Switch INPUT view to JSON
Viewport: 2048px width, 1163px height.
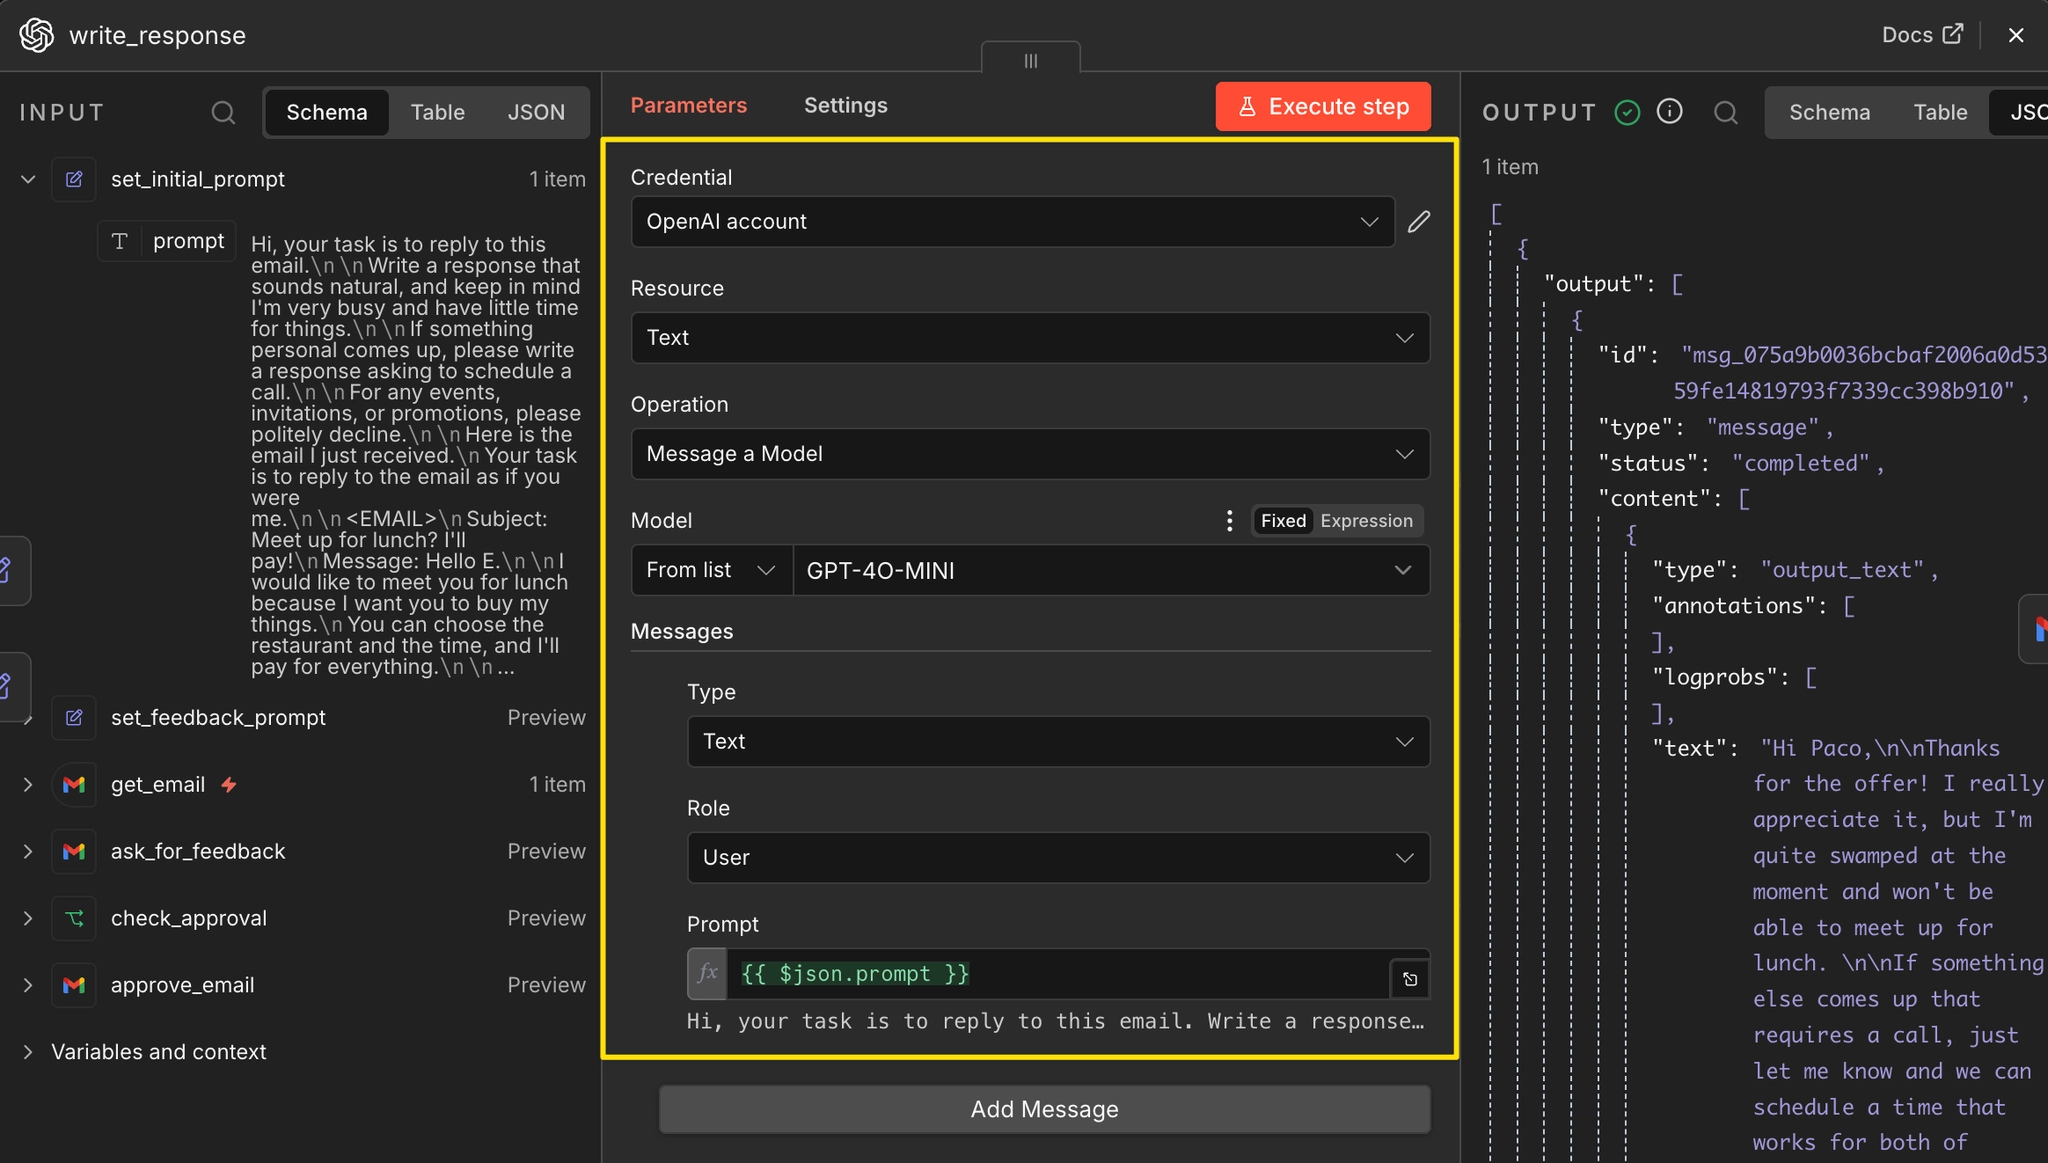[536, 112]
